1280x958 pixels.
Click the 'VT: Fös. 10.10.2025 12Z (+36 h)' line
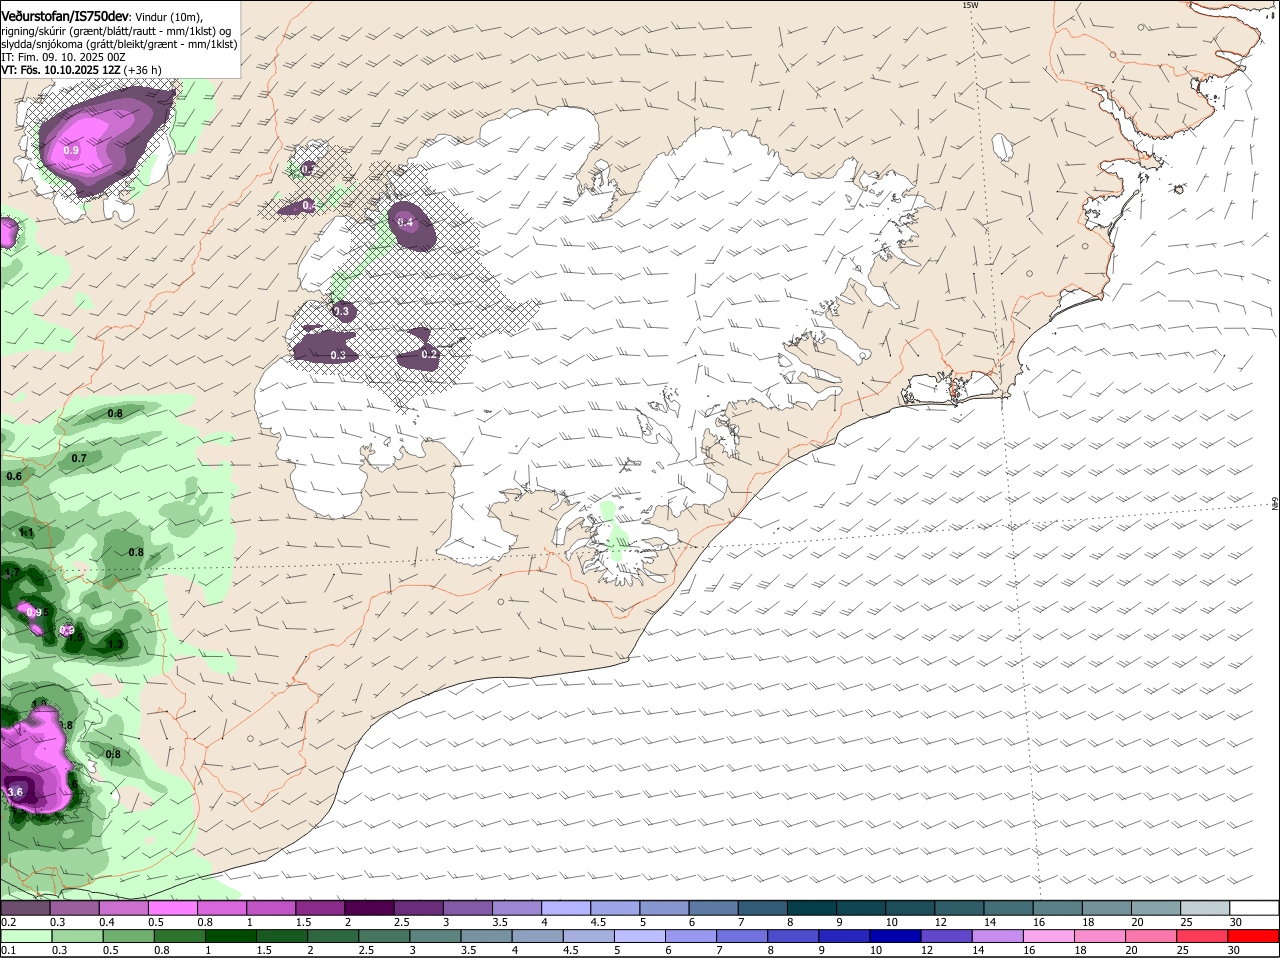pos(81,70)
